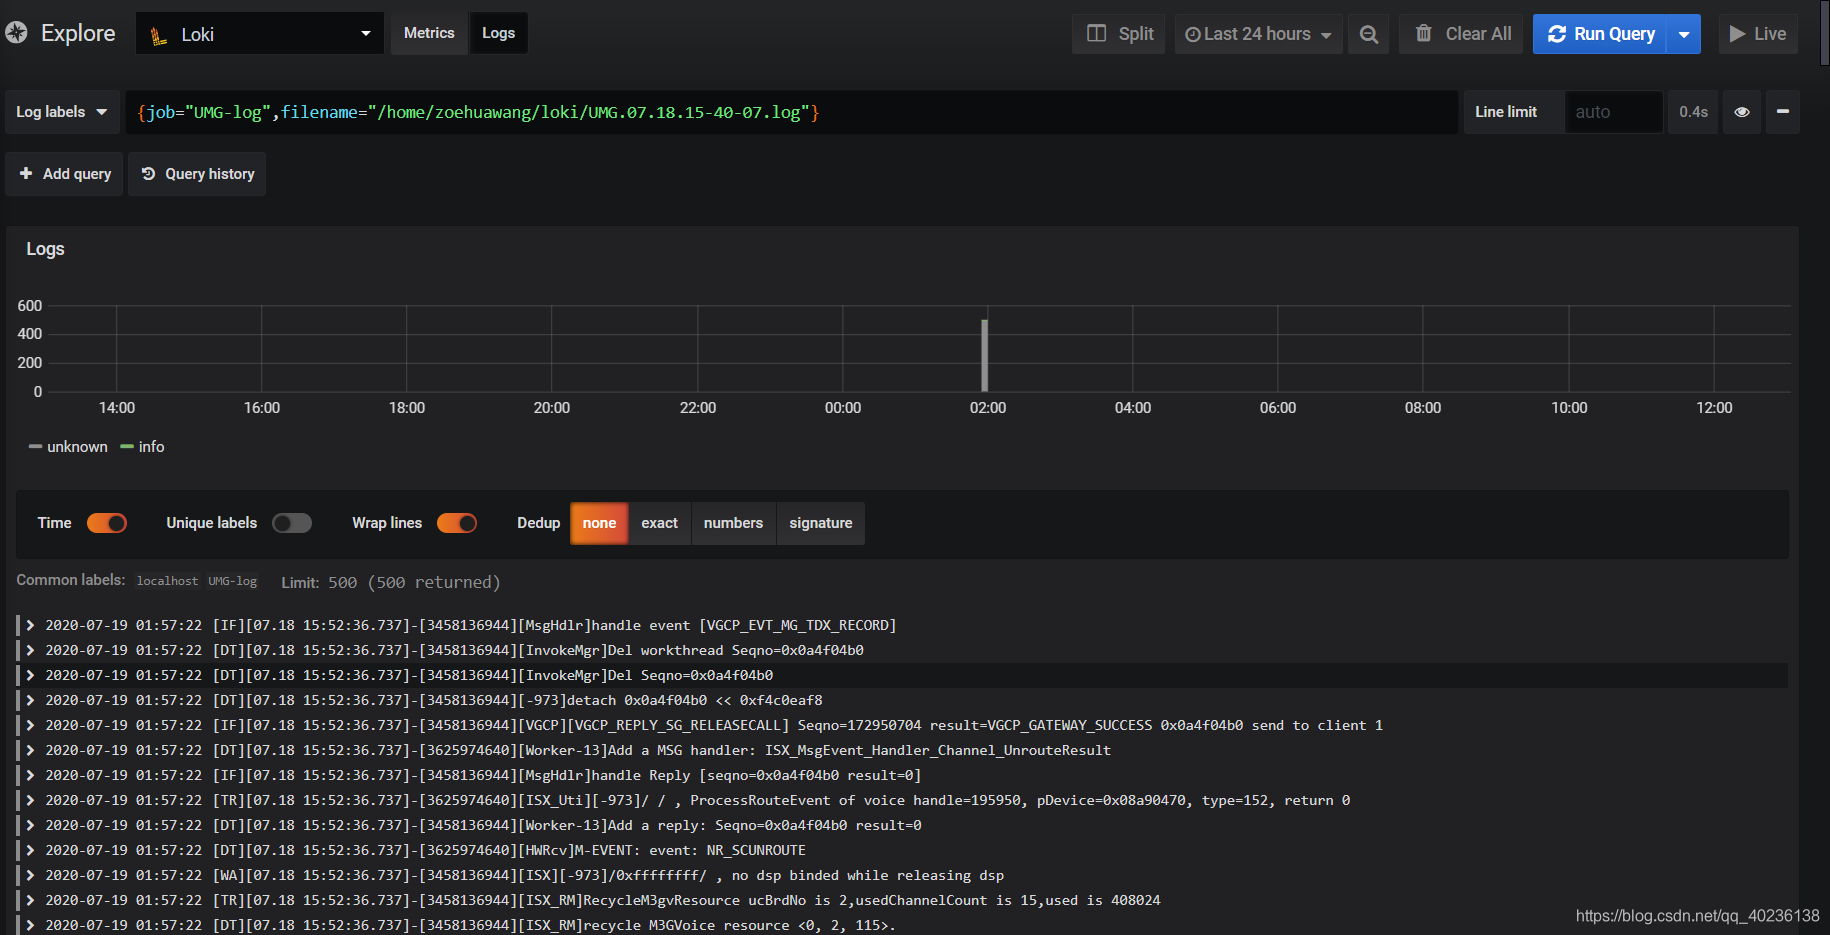Select Dedup numbers option
Image resolution: width=1830 pixels, height=935 pixels.
coord(733,523)
